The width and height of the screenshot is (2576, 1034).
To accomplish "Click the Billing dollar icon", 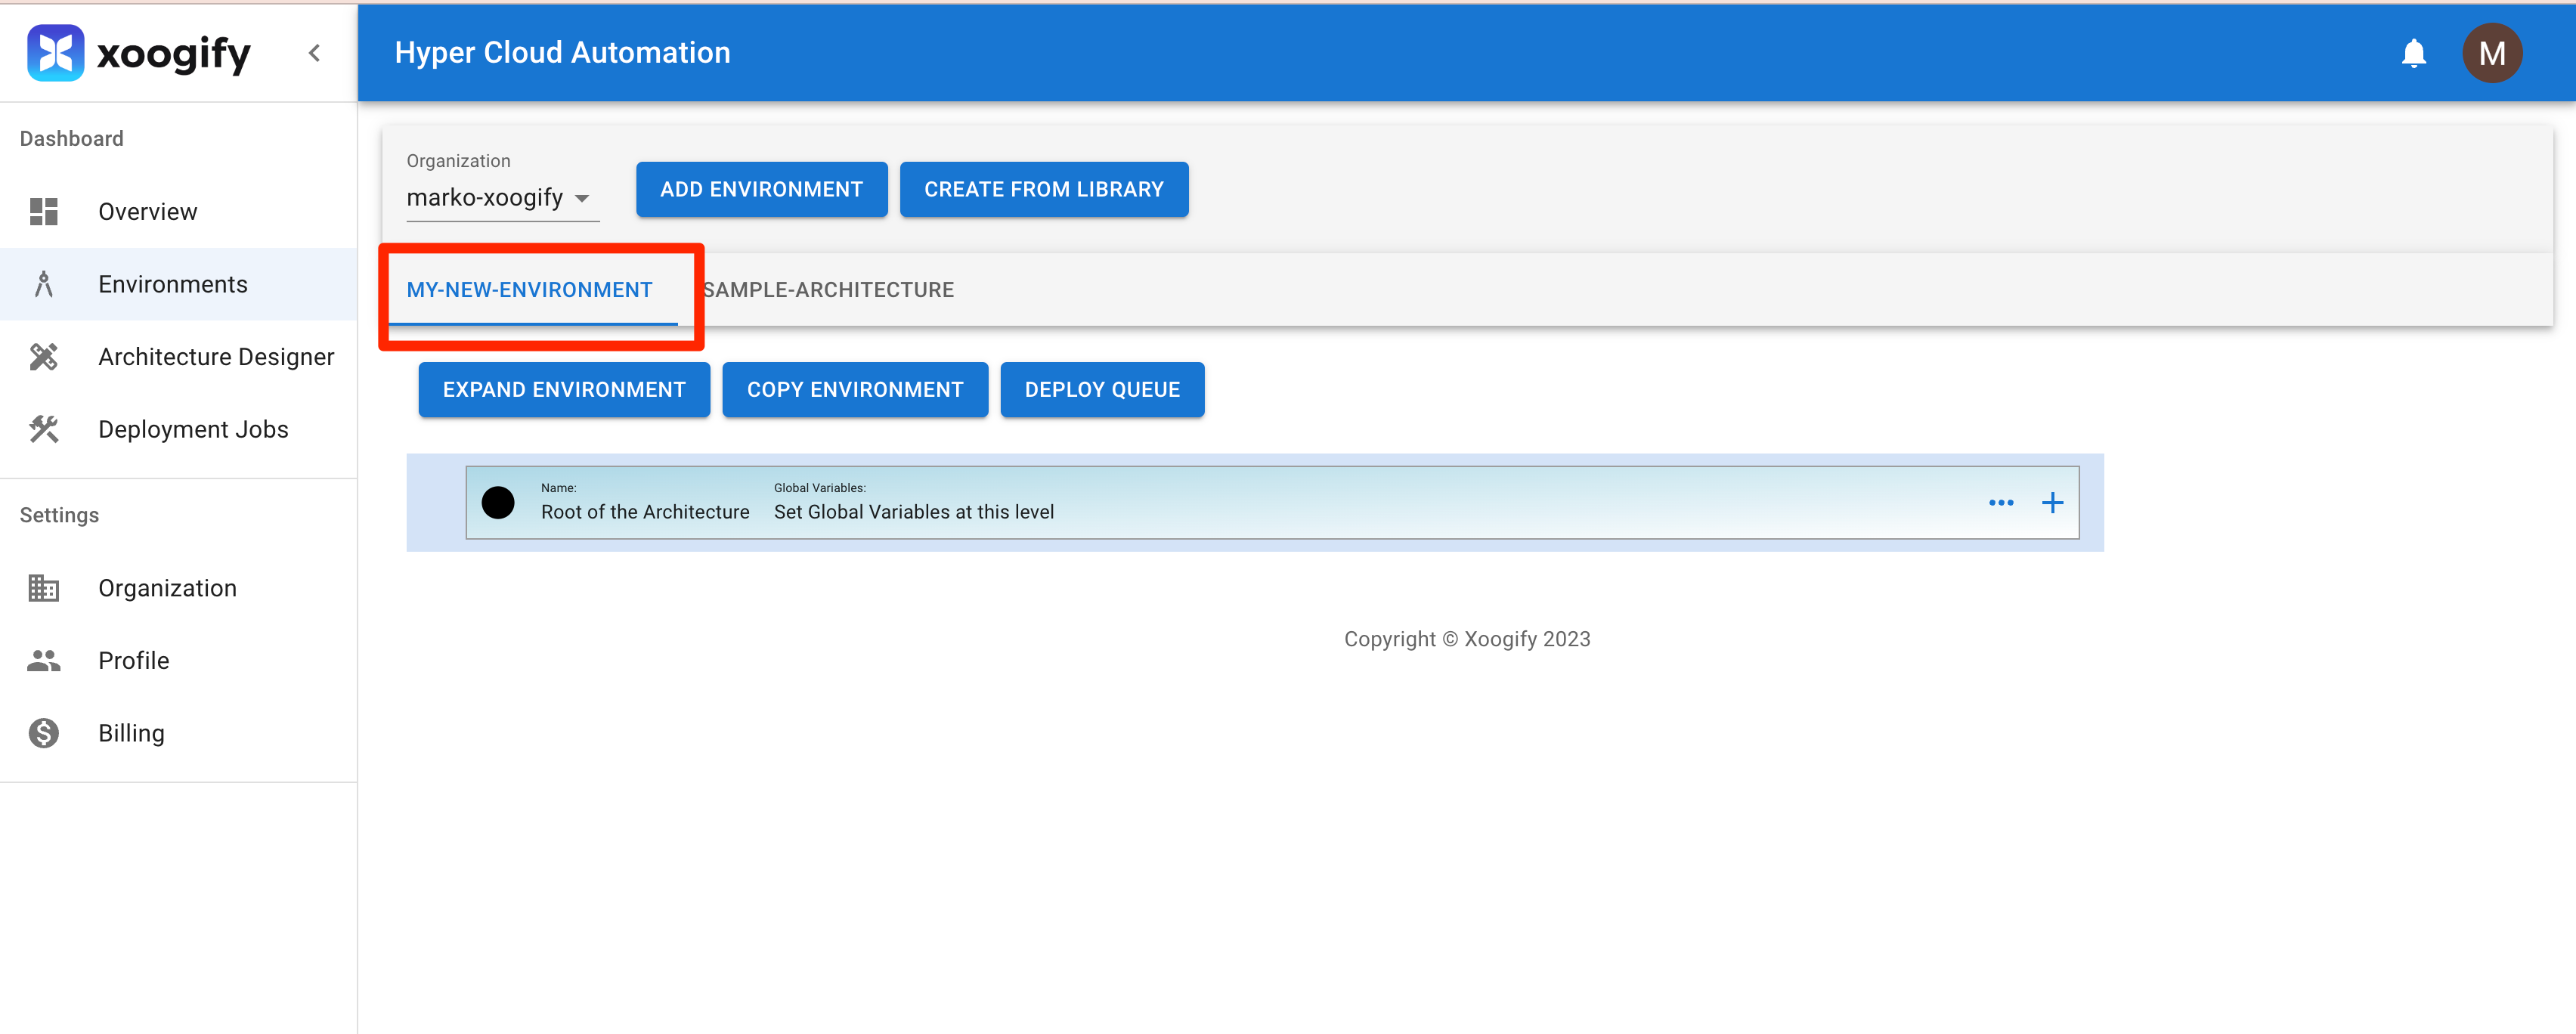I will coord(44,733).
